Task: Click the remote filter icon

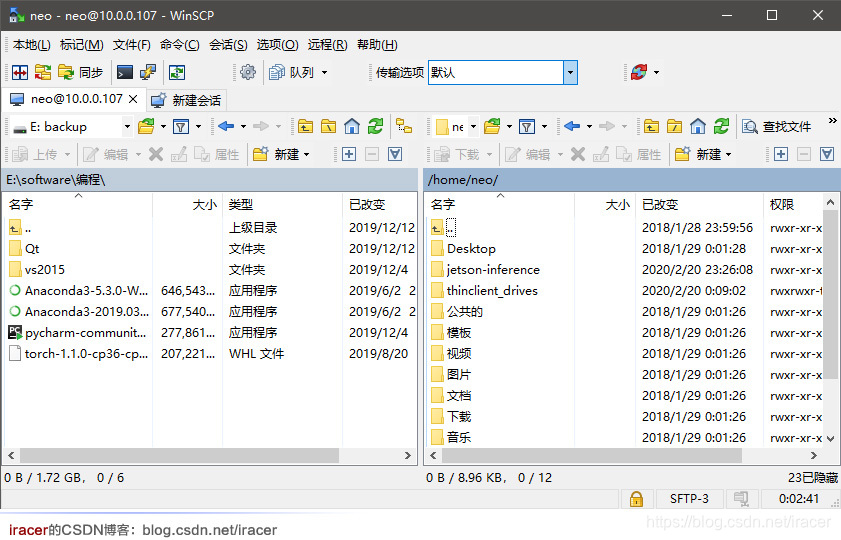Action: tap(527, 127)
